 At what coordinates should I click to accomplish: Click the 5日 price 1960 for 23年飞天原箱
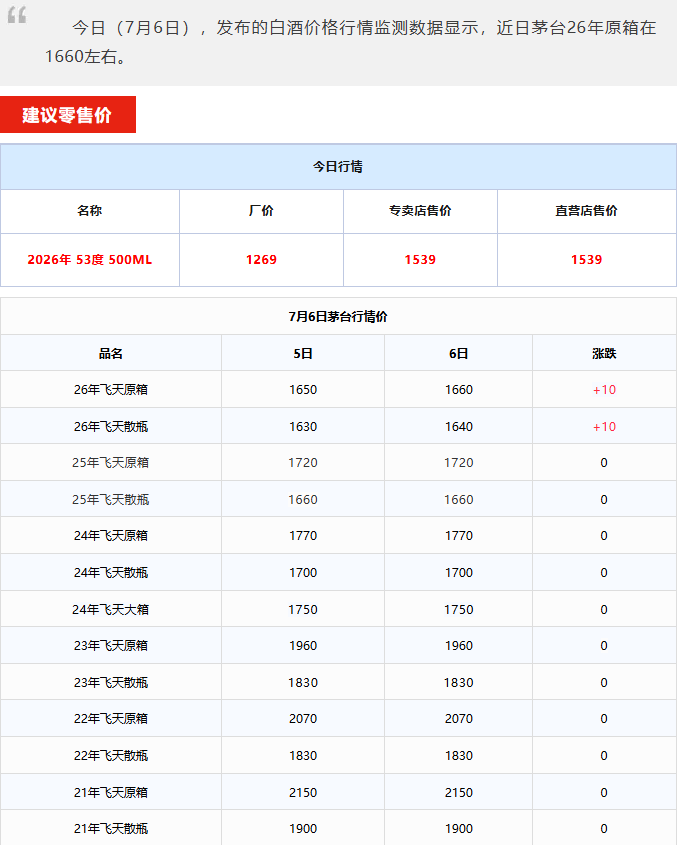[303, 646]
